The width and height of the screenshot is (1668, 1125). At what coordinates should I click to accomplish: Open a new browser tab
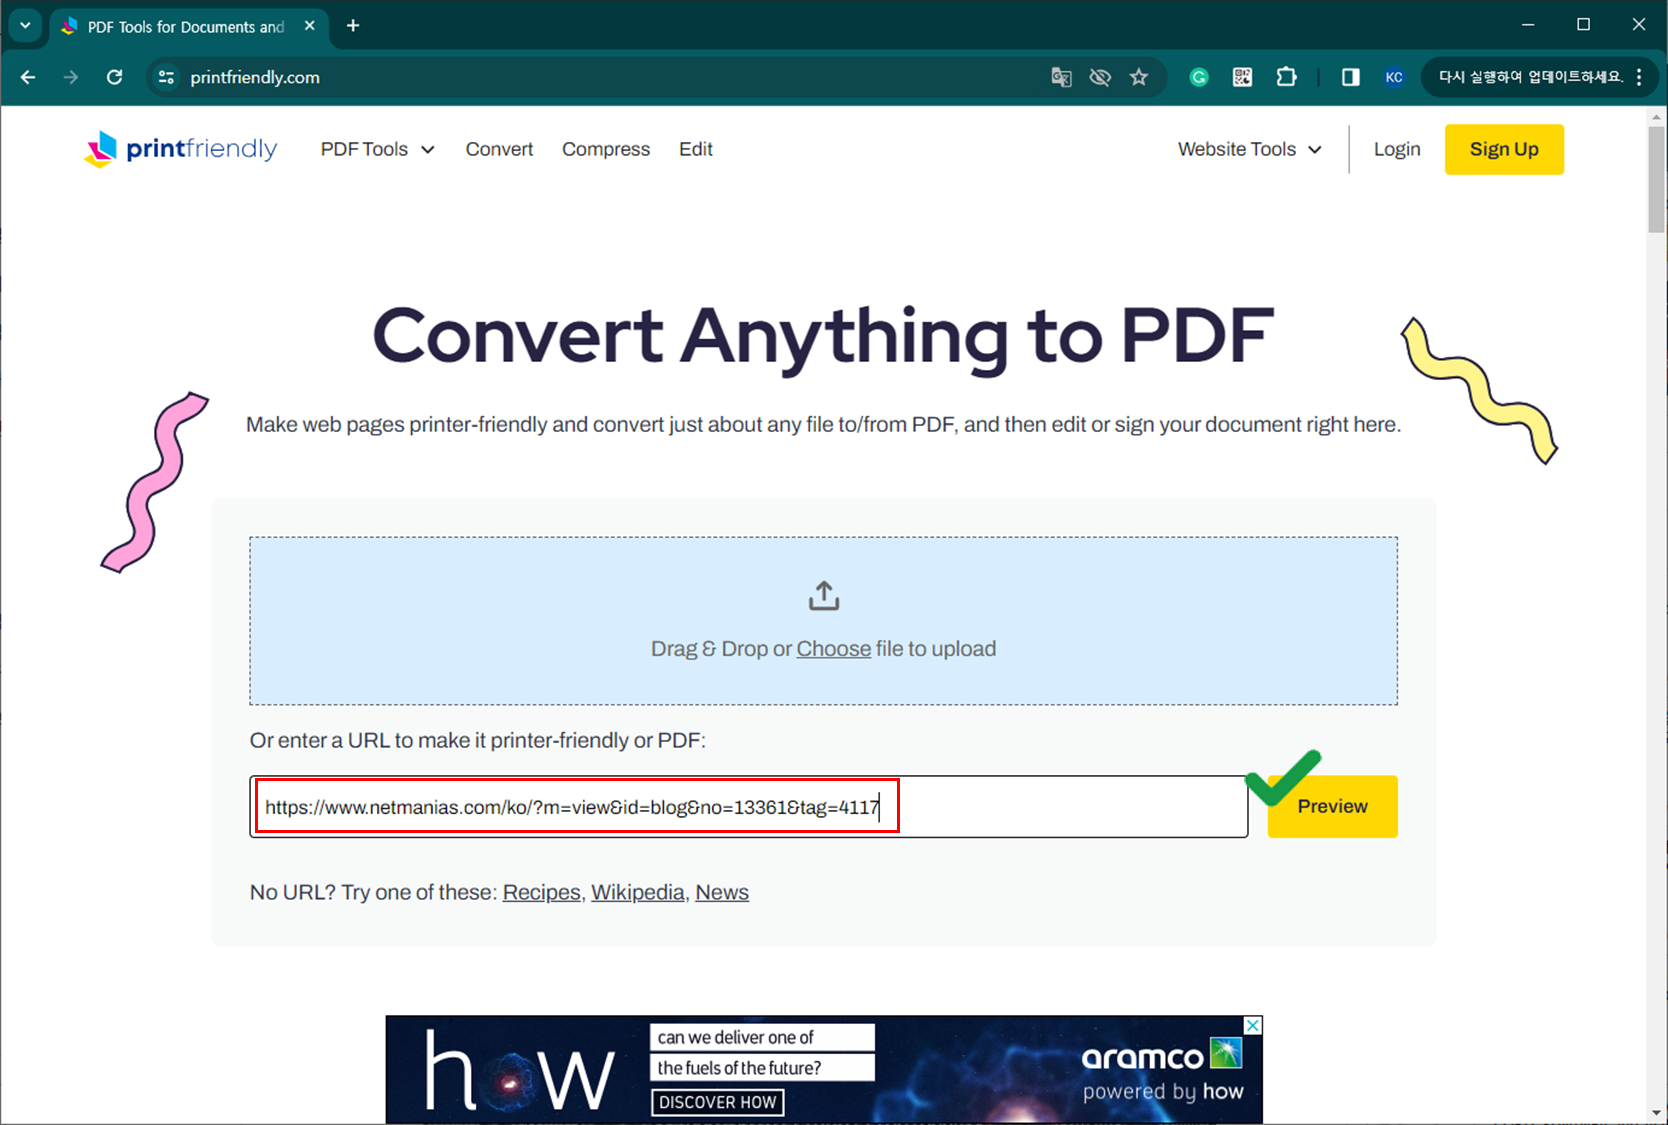coord(353,26)
